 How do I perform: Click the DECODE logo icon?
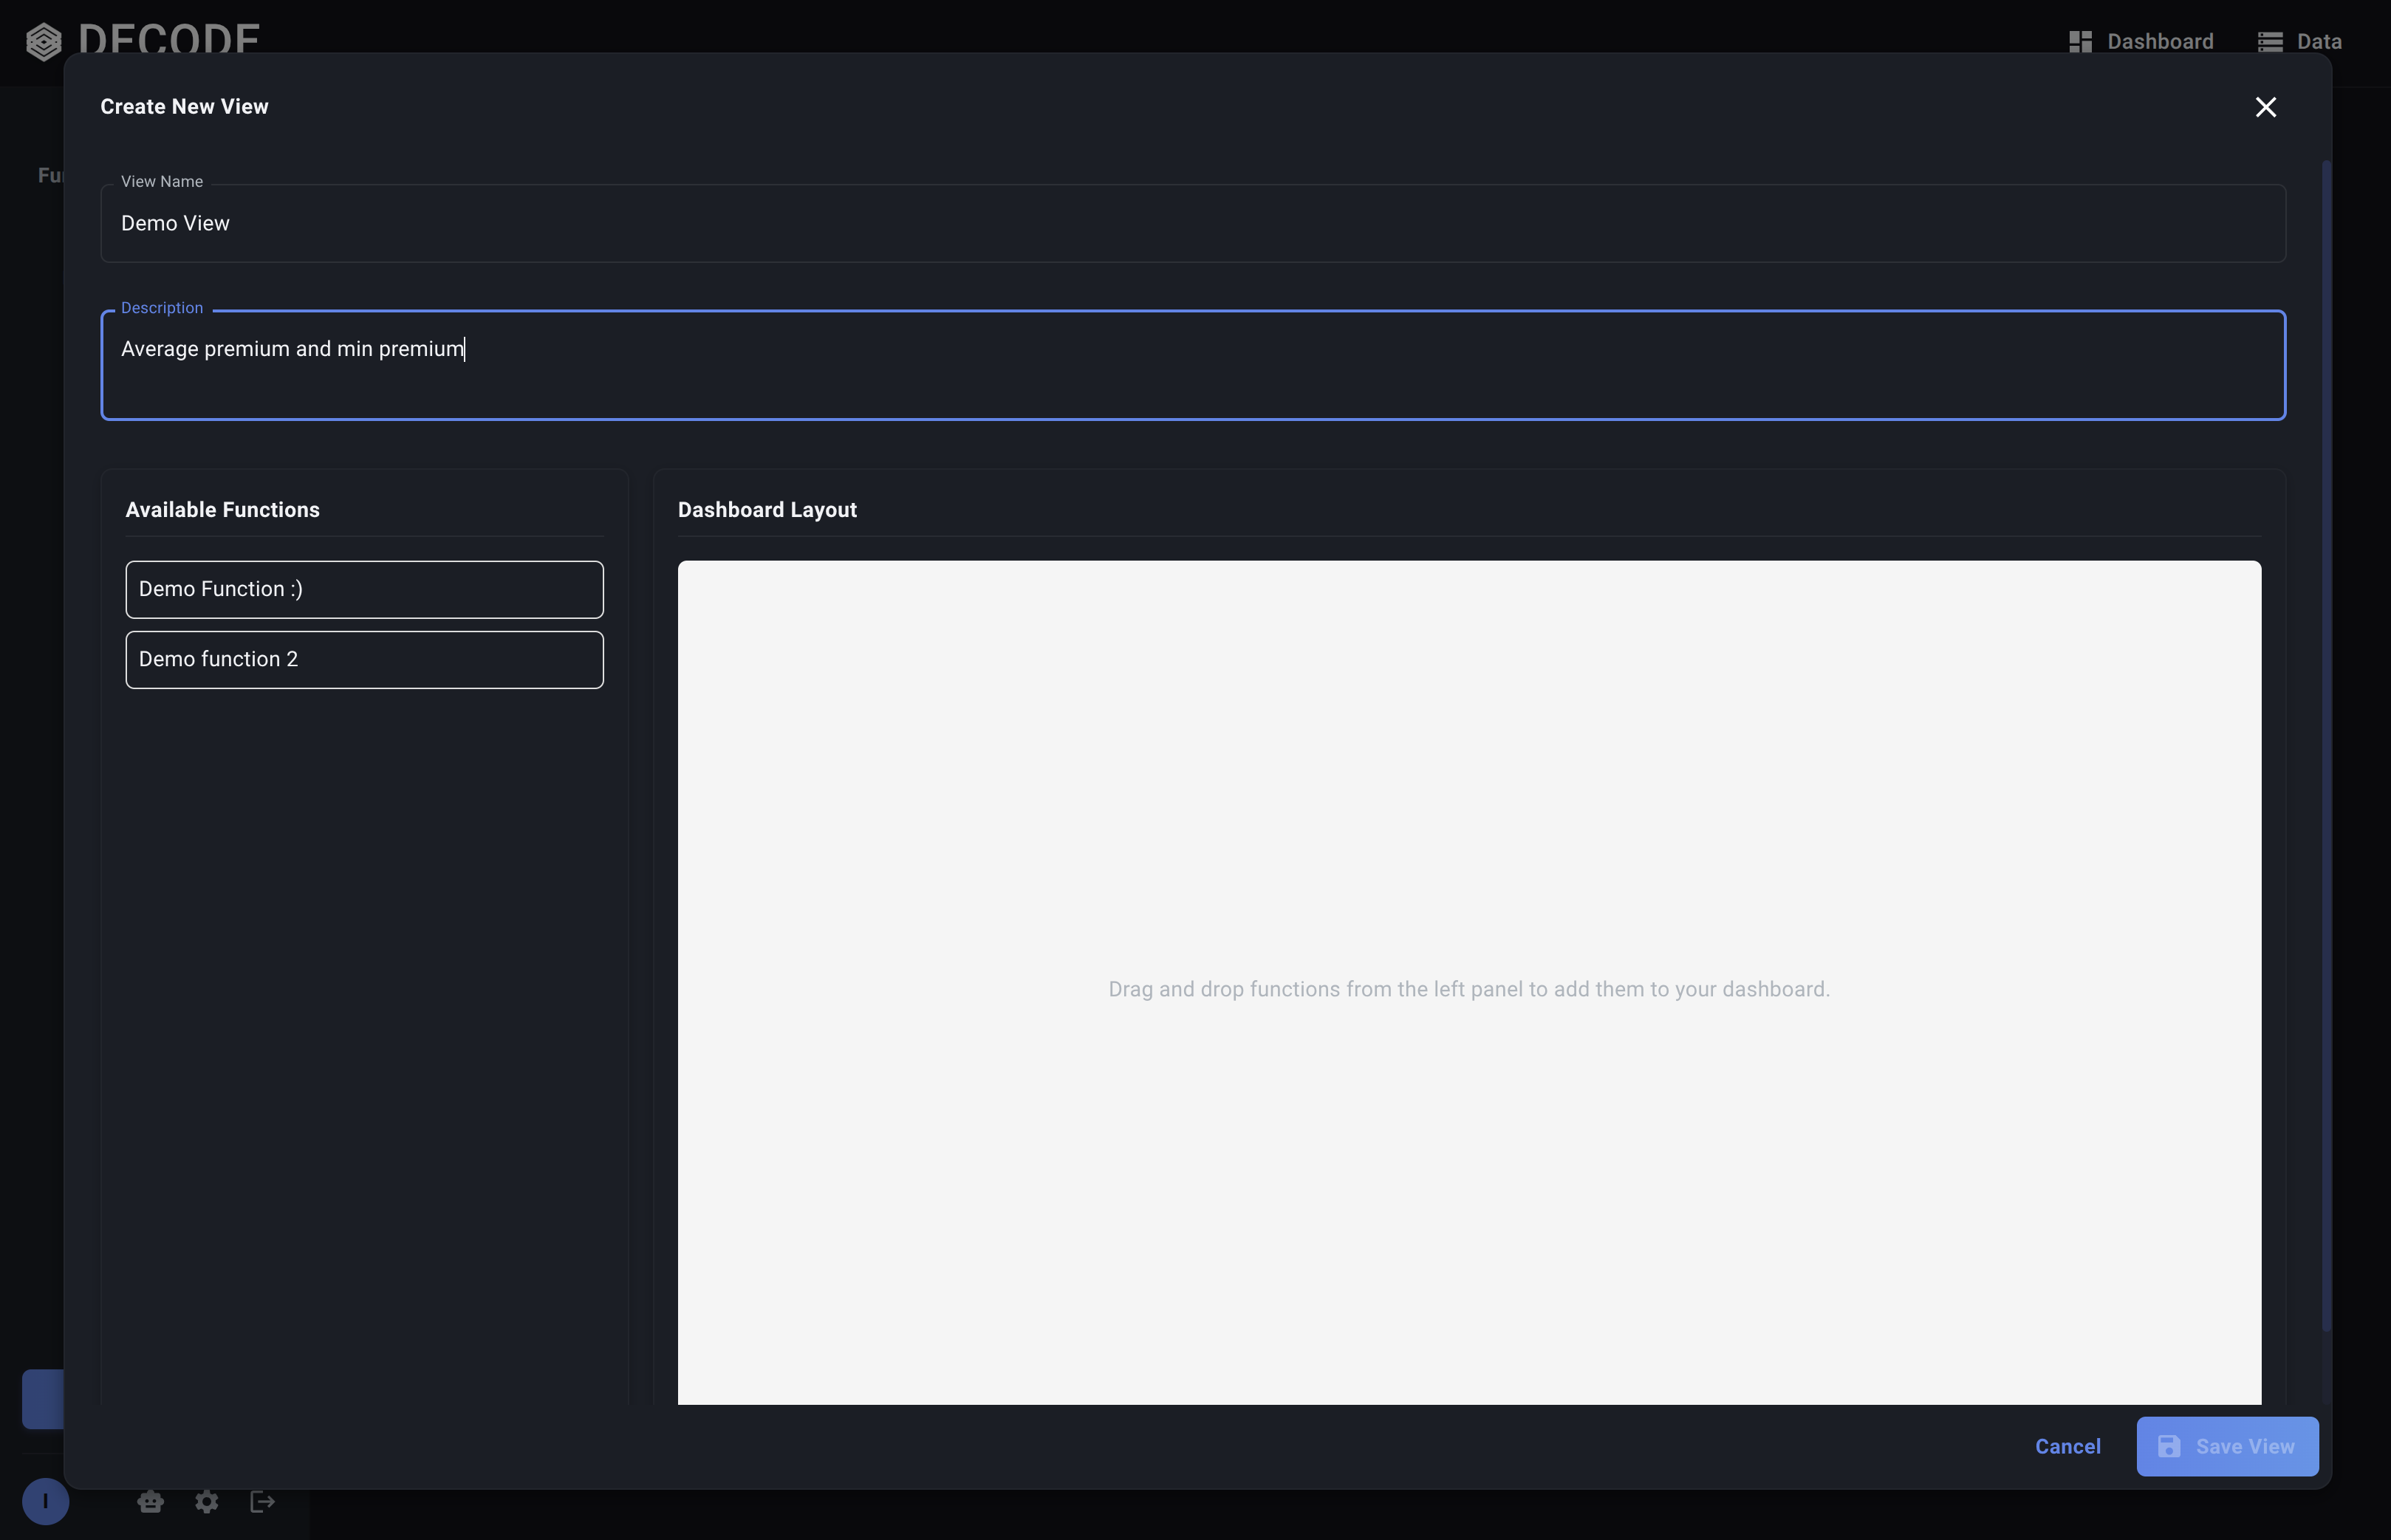coord(43,42)
